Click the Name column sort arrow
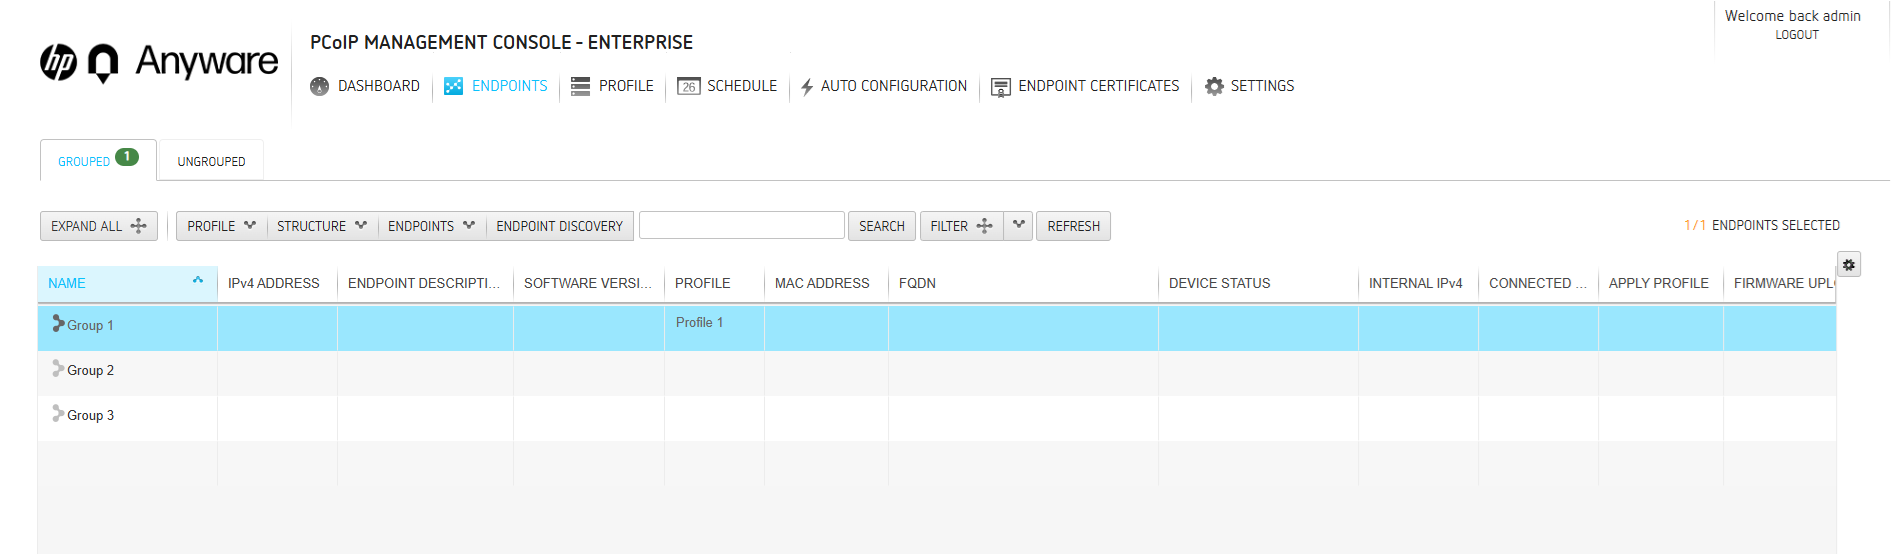 point(198,281)
